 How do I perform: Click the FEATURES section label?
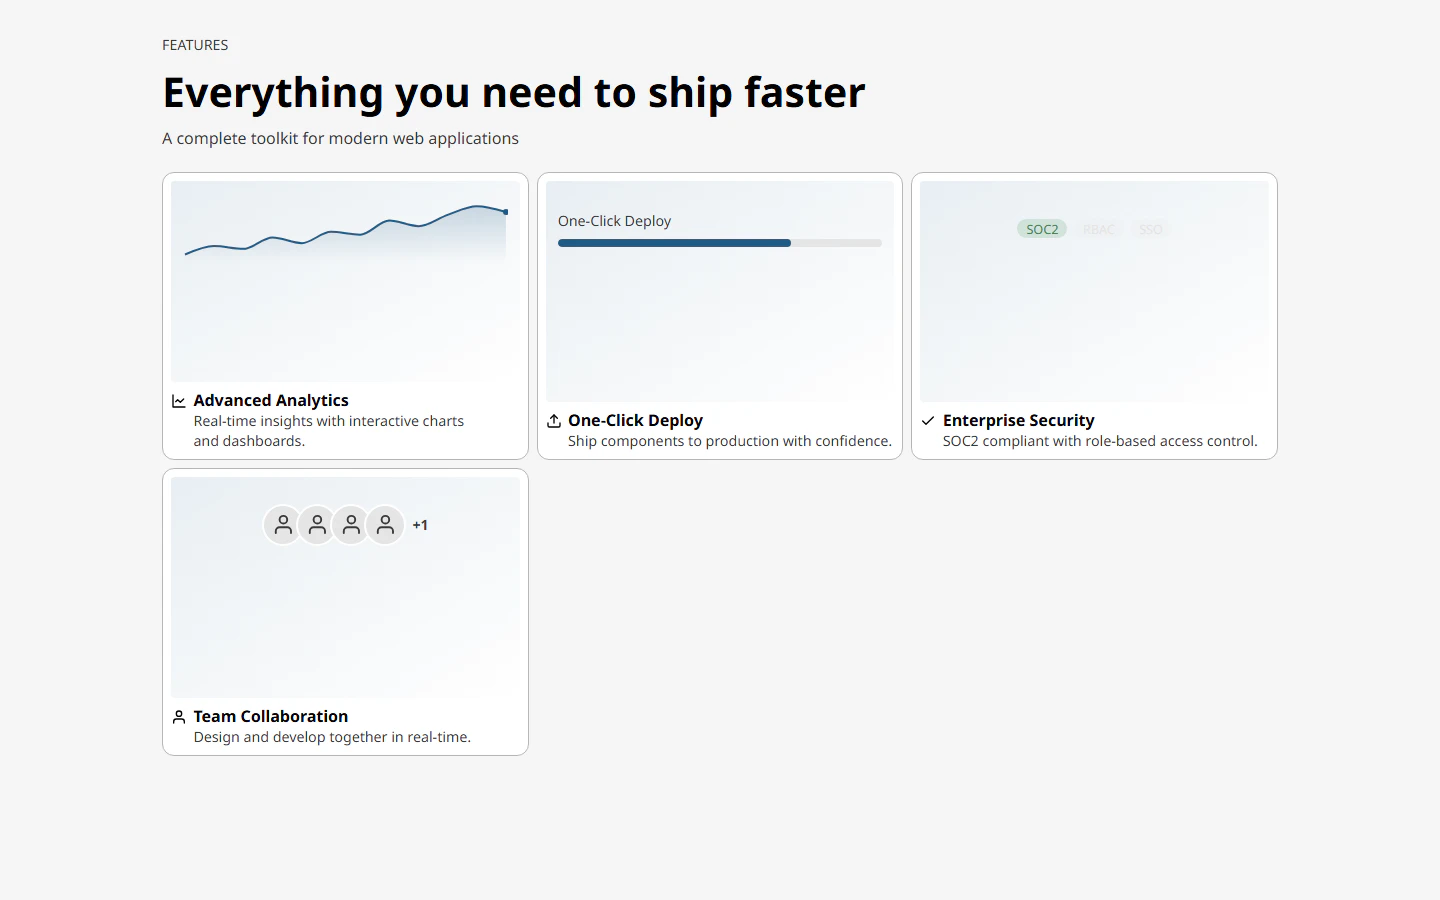pos(195,45)
